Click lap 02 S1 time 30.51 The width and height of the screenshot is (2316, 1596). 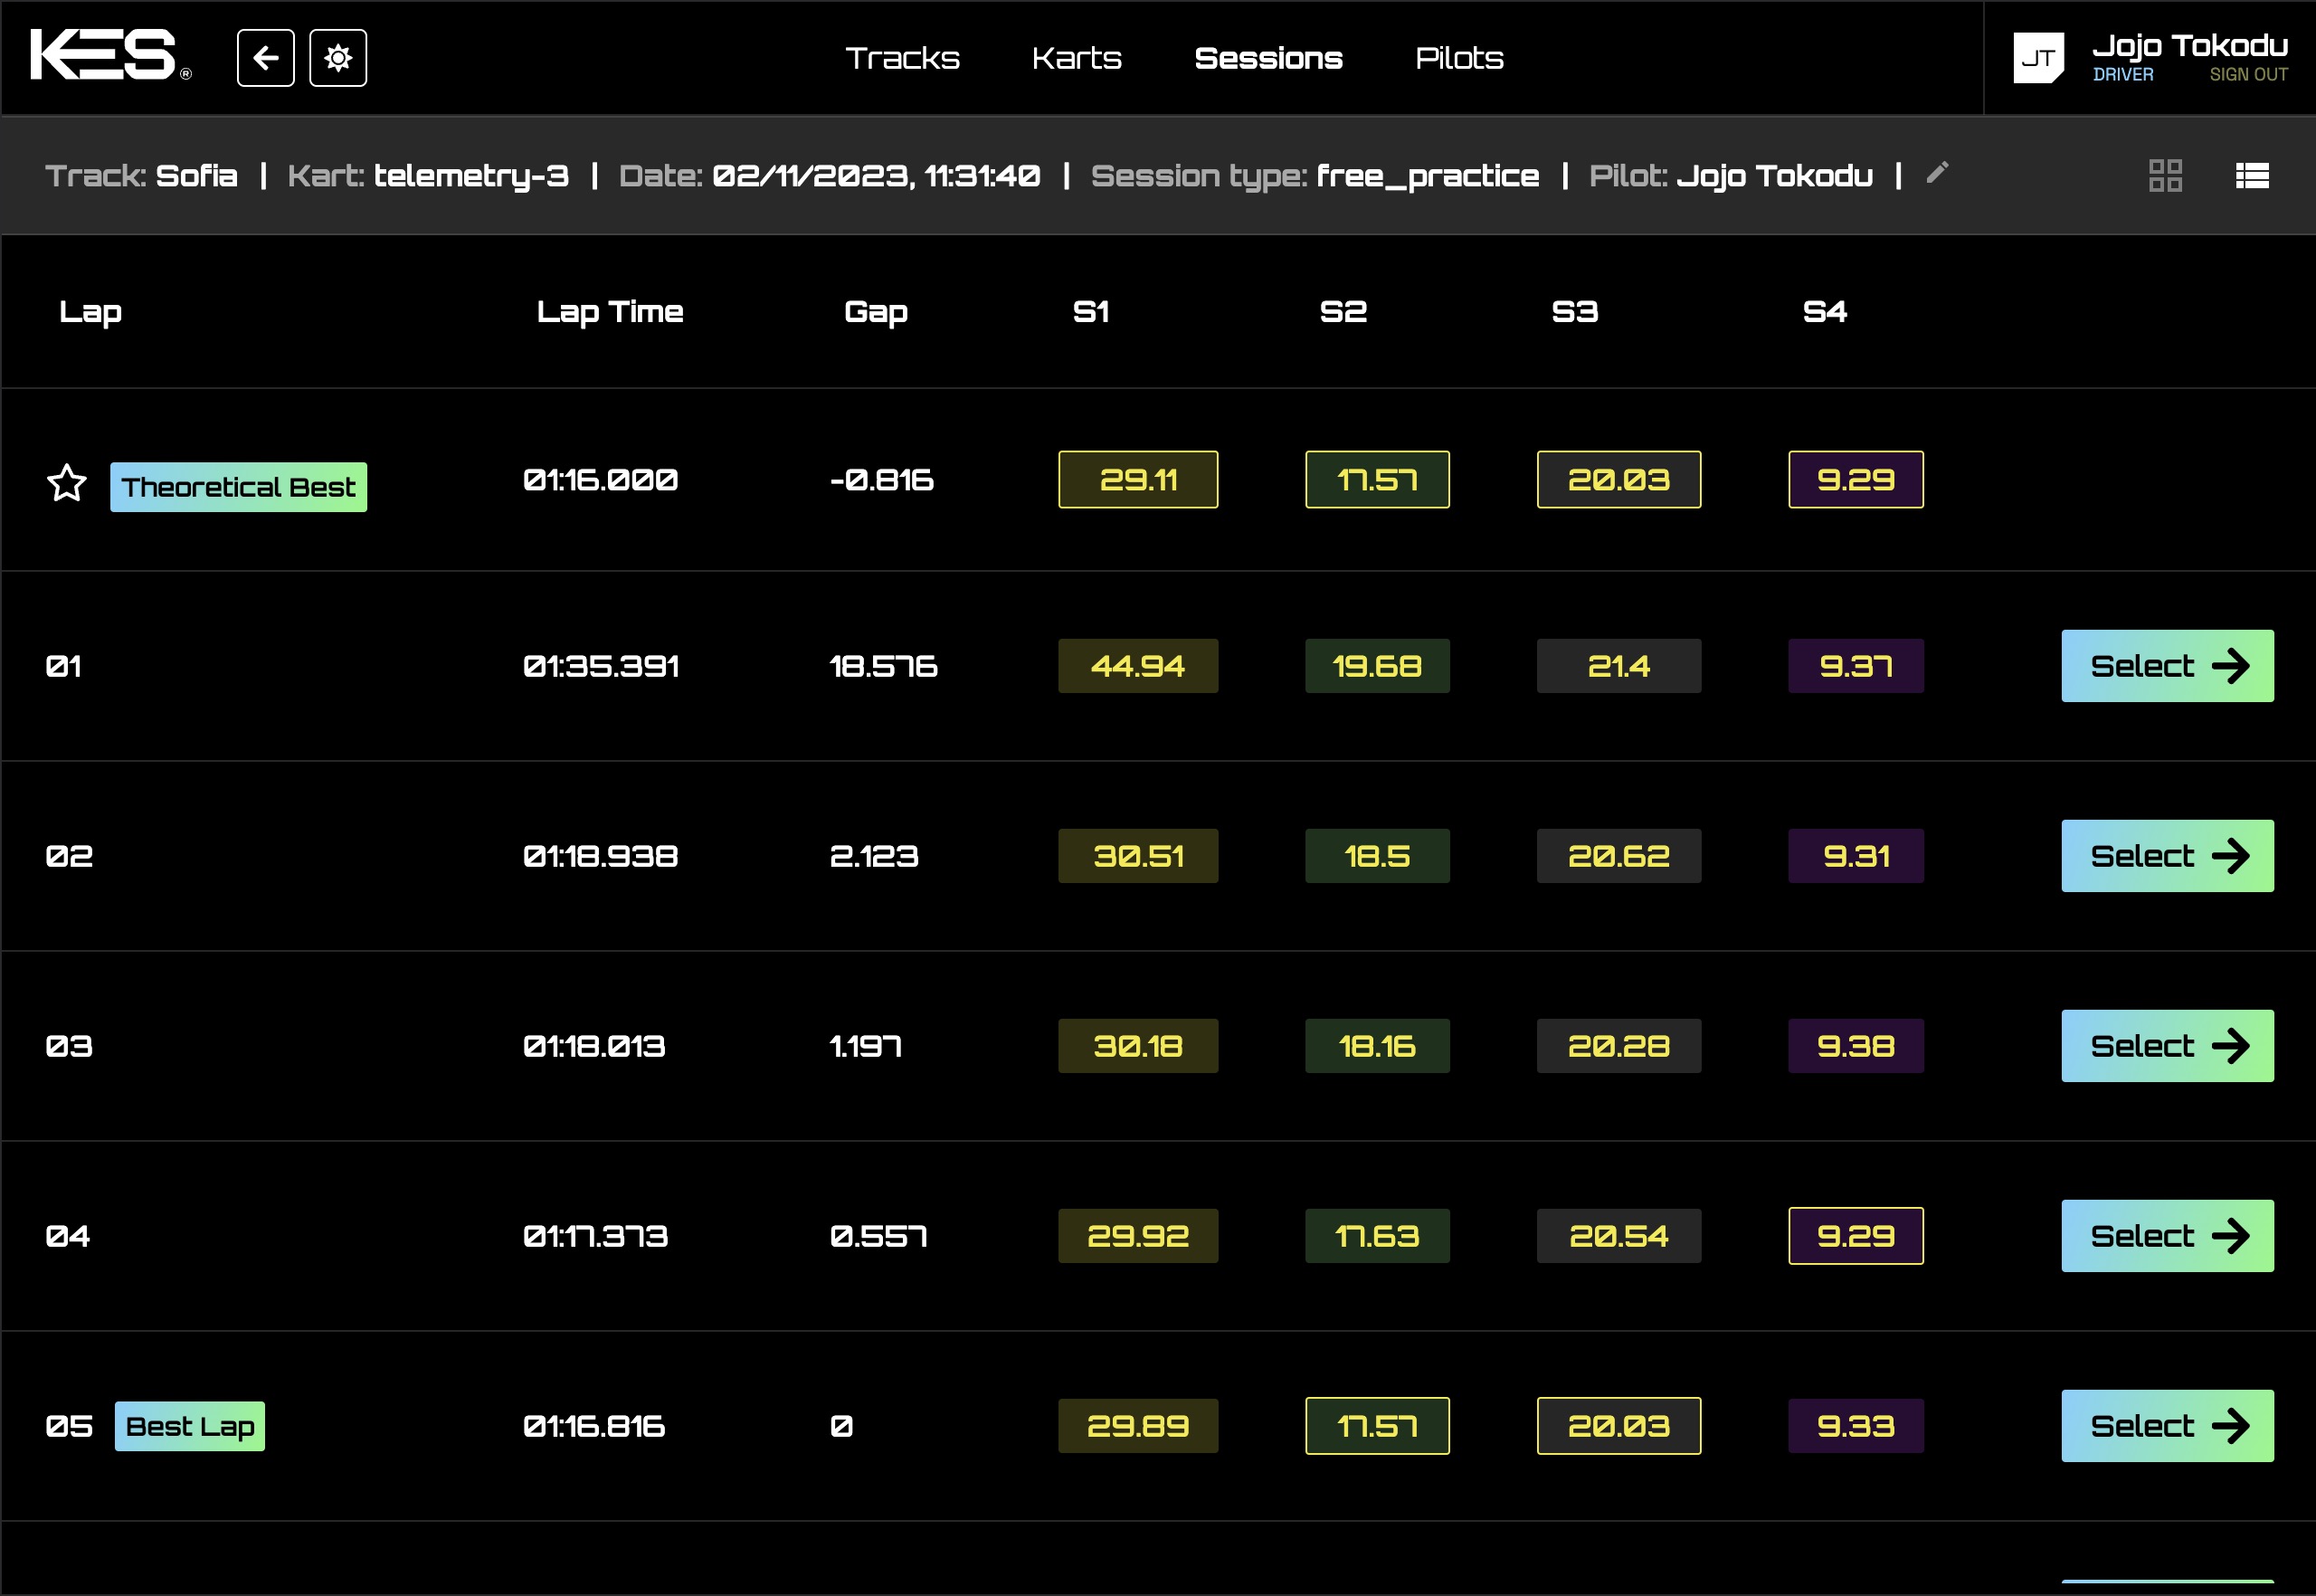coord(1138,856)
